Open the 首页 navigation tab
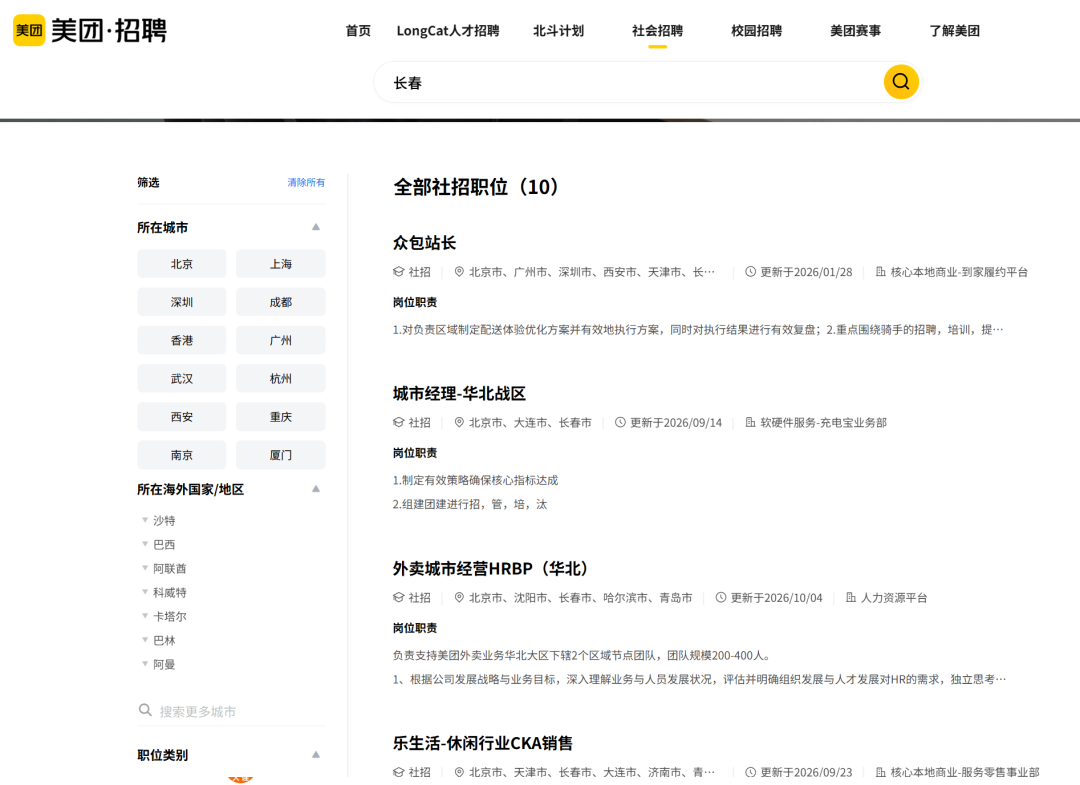 tap(358, 31)
